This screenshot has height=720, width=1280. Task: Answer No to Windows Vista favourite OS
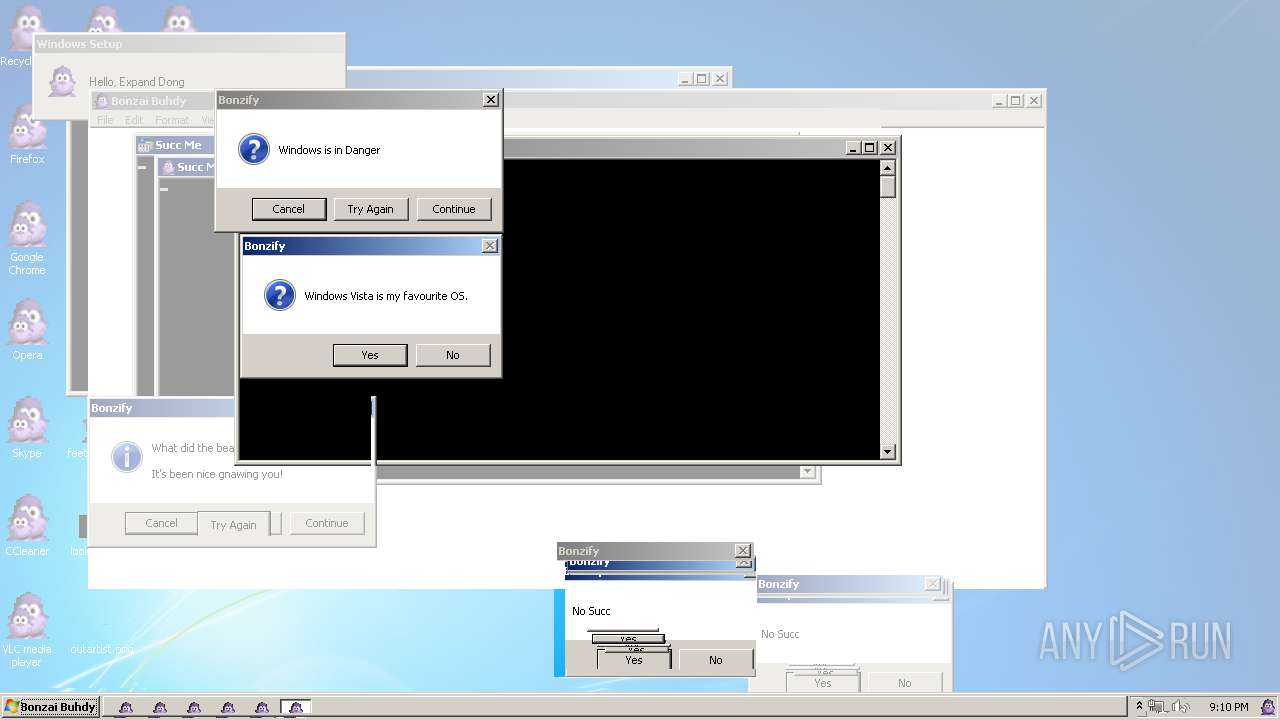click(453, 355)
